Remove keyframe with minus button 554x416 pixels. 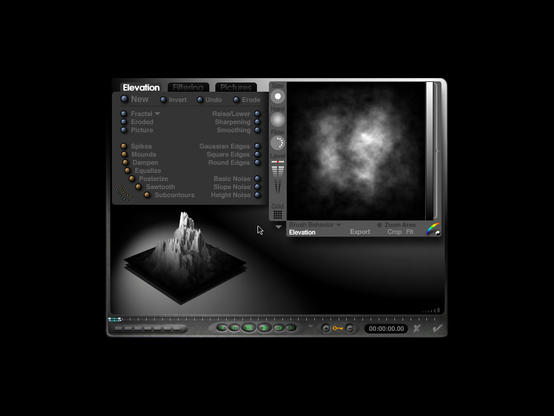349,328
